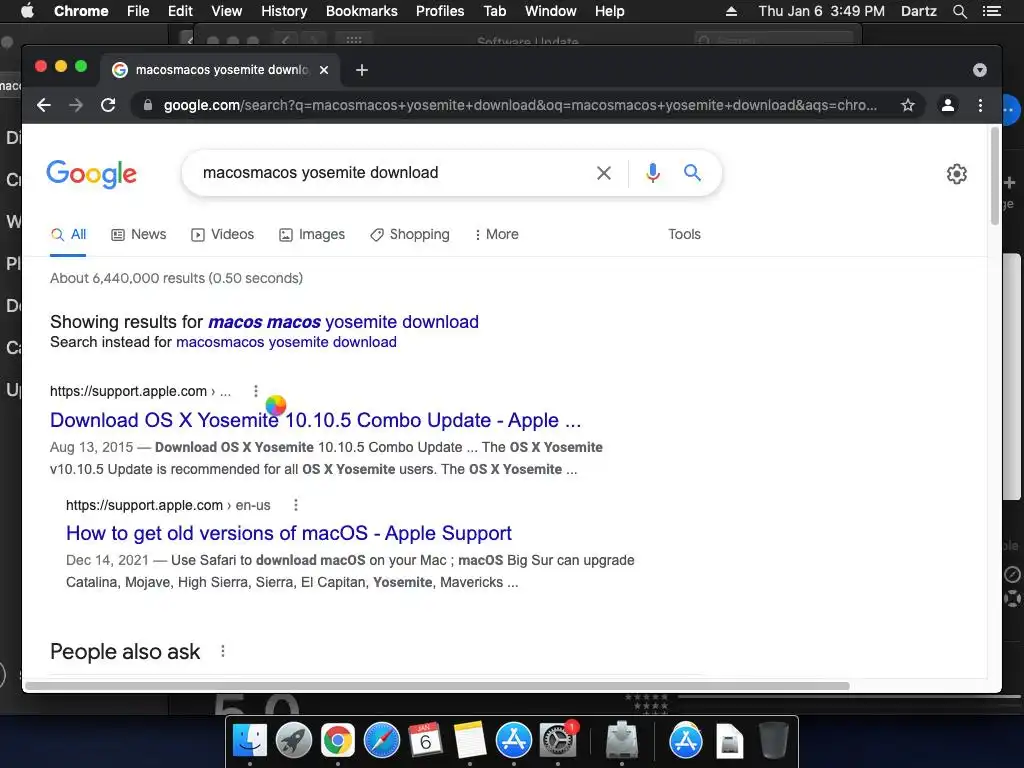
Task: Click the address bar URL
Action: pyautogui.click(x=520, y=105)
